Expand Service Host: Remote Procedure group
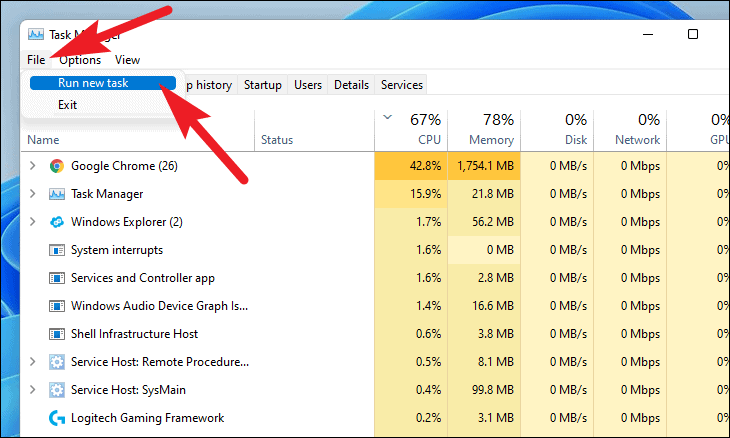Screen dimensions: 730x438 (x=33, y=362)
